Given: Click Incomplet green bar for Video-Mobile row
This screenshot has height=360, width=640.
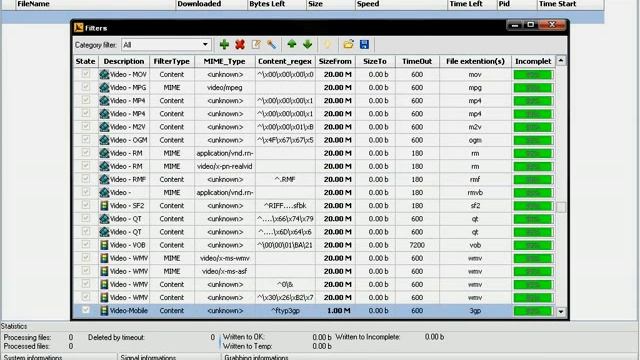Looking at the screenshot, I should 533,311.
